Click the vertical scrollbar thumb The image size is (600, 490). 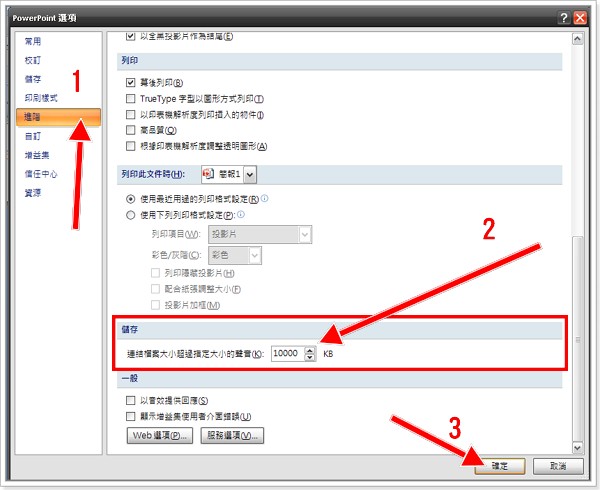tap(577, 339)
